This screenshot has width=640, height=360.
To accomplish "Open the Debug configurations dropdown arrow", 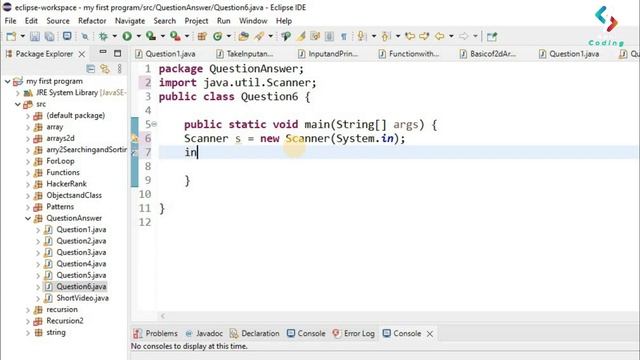I will 115,36.
